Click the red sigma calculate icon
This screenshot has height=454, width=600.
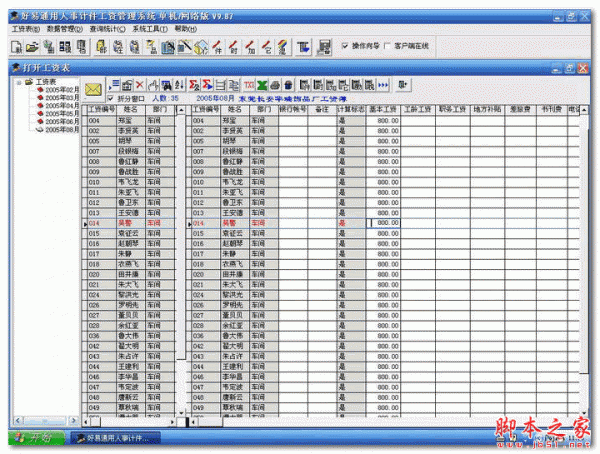coord(194,85)
